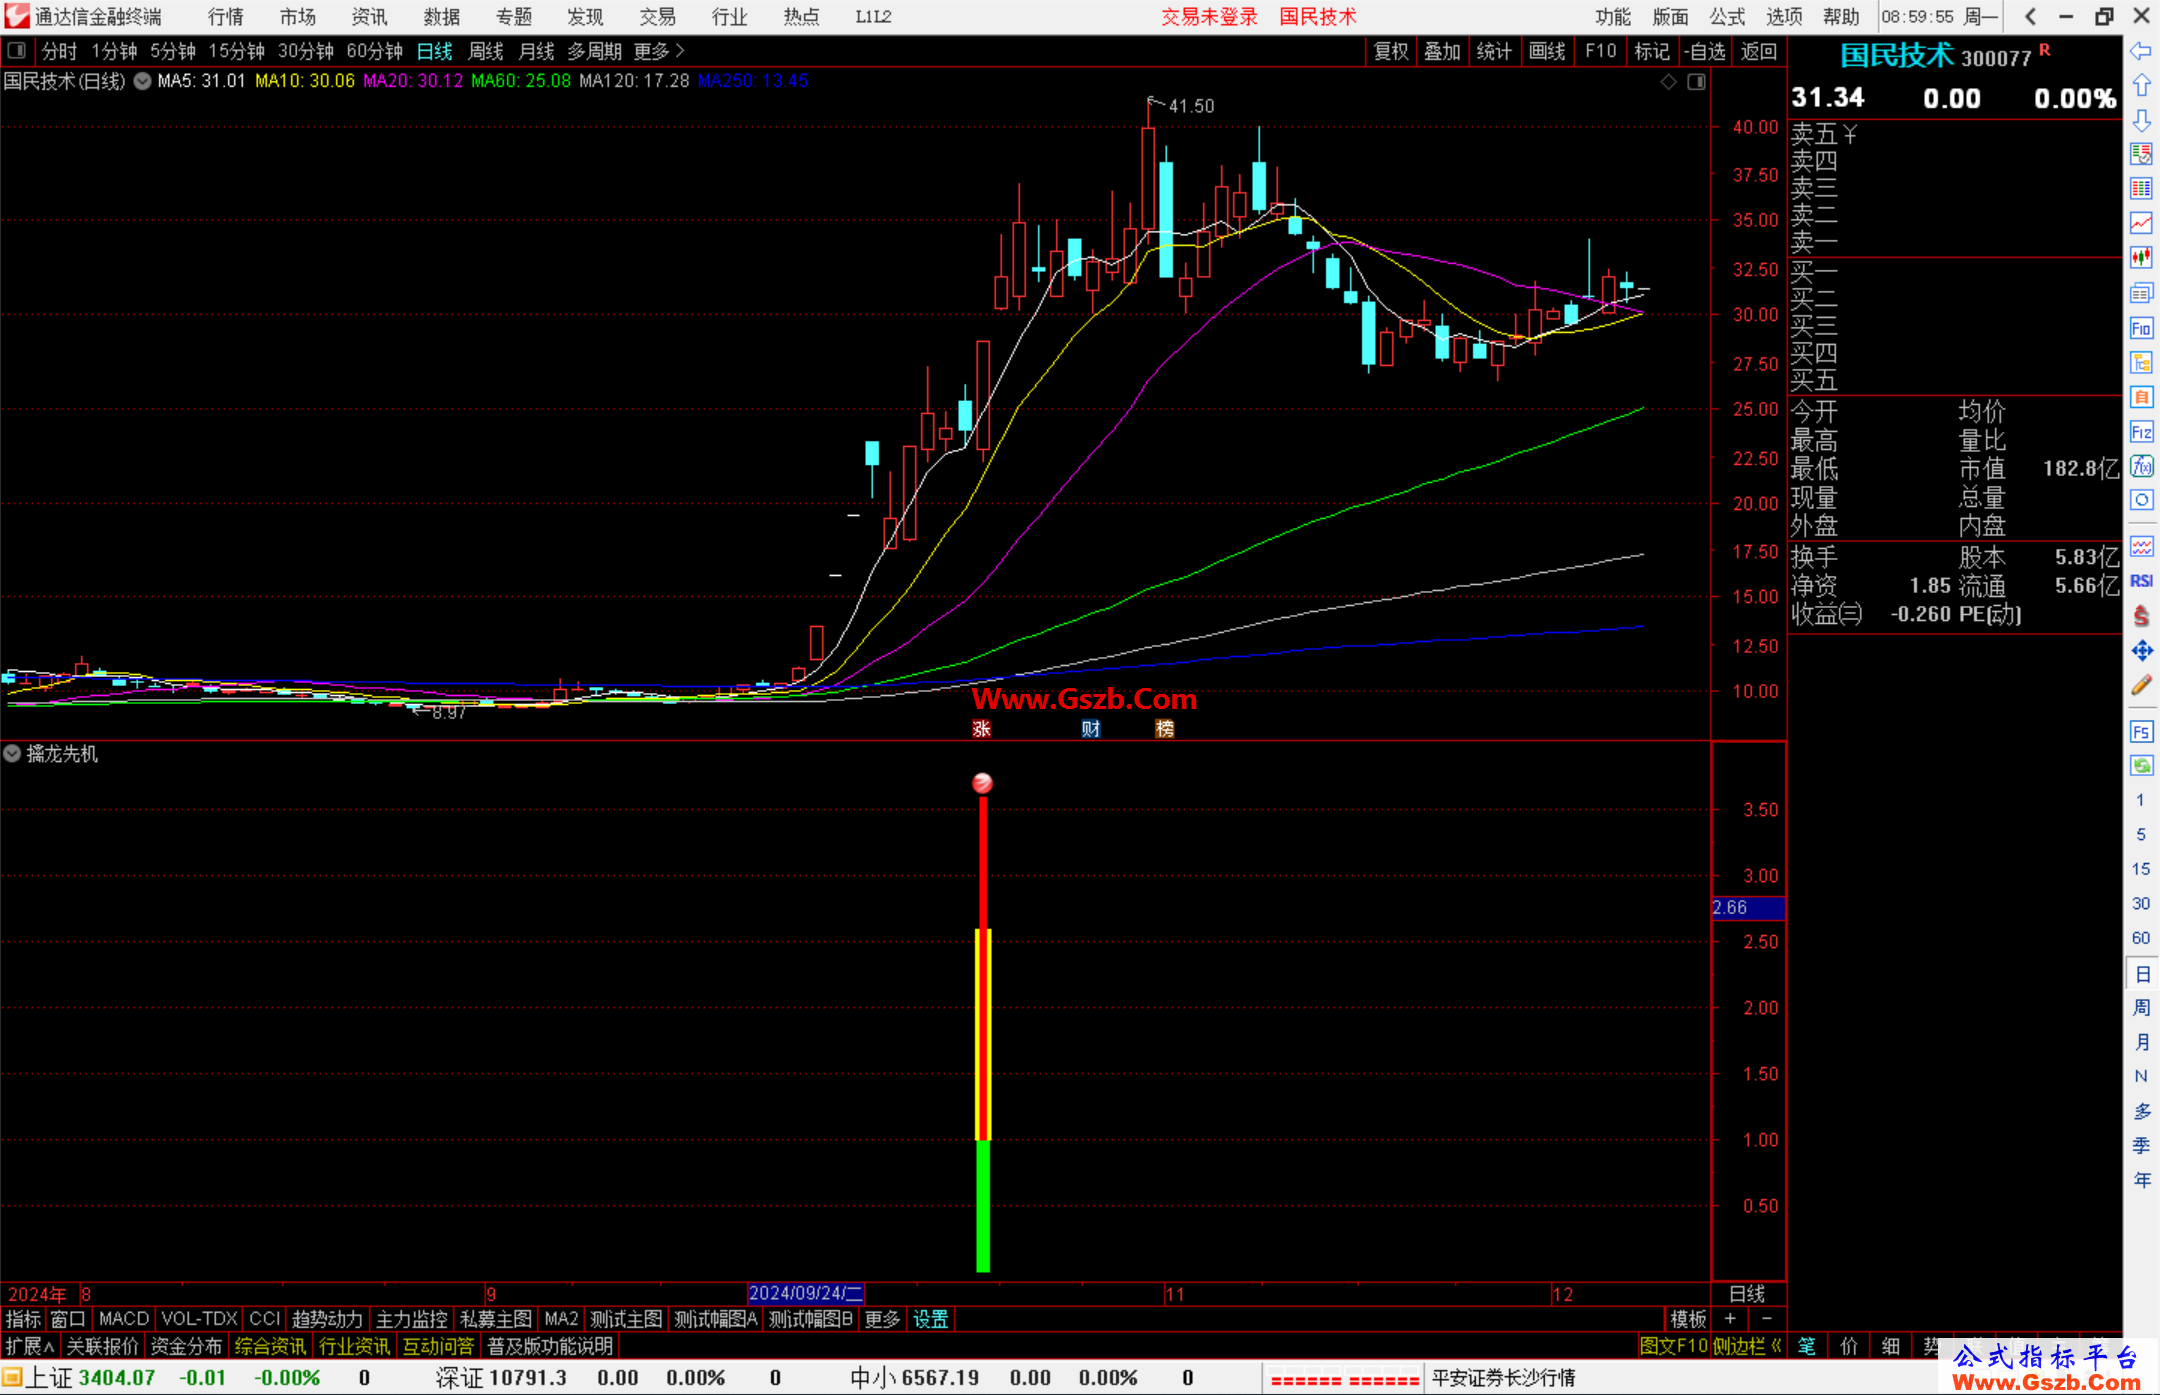
Task: Click the blue back arrow in the sidebar
Action: (x=2141, y=51)
